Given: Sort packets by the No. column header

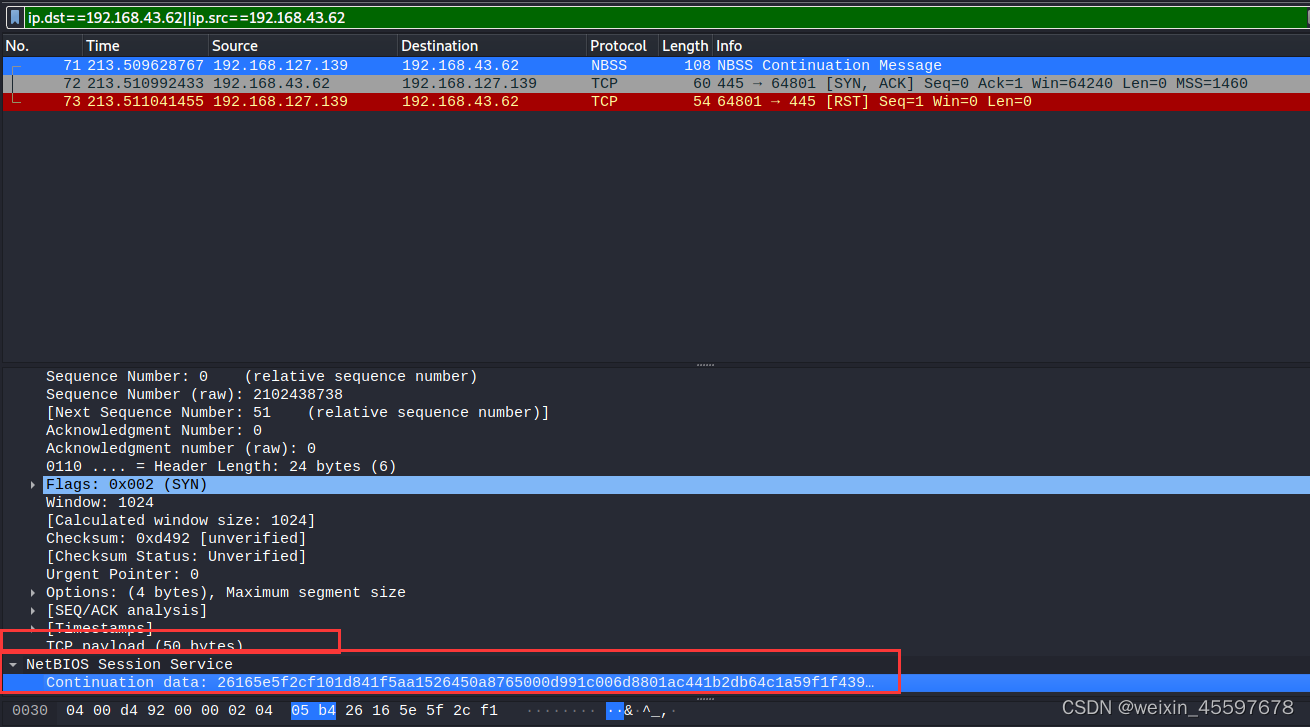Looking at the screenshot, I should pyautogui.click(x=42, y=46).
